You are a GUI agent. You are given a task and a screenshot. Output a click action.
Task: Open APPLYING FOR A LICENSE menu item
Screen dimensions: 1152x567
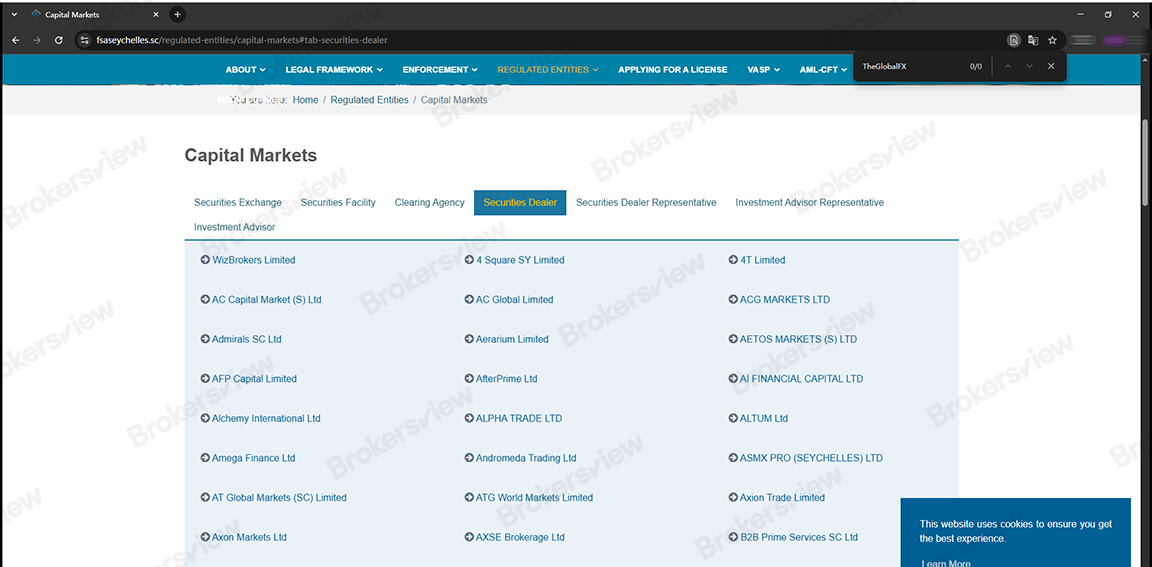tap(673, 70)
